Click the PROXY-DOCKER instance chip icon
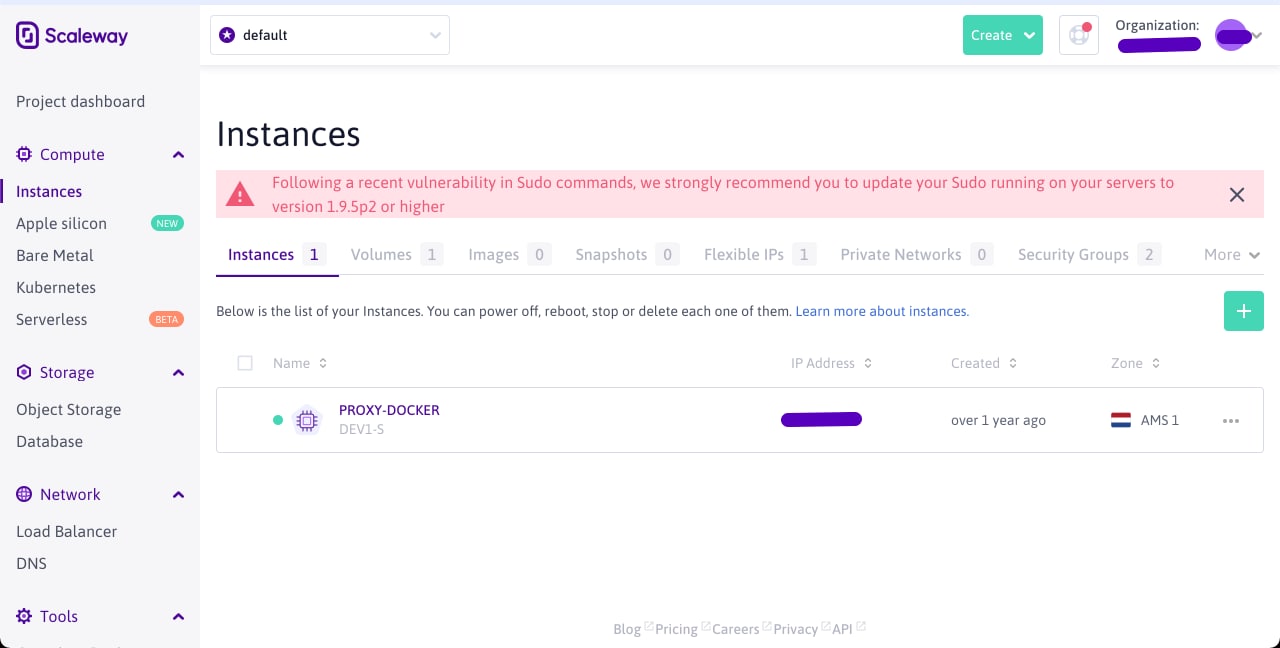The width and height of the screenshot is (1280, 648). (307, 421)
